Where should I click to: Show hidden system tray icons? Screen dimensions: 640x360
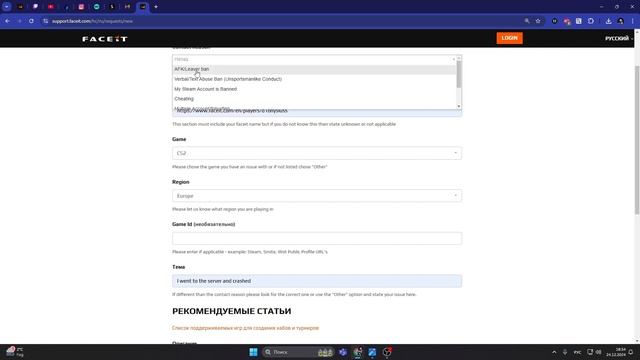554,352
